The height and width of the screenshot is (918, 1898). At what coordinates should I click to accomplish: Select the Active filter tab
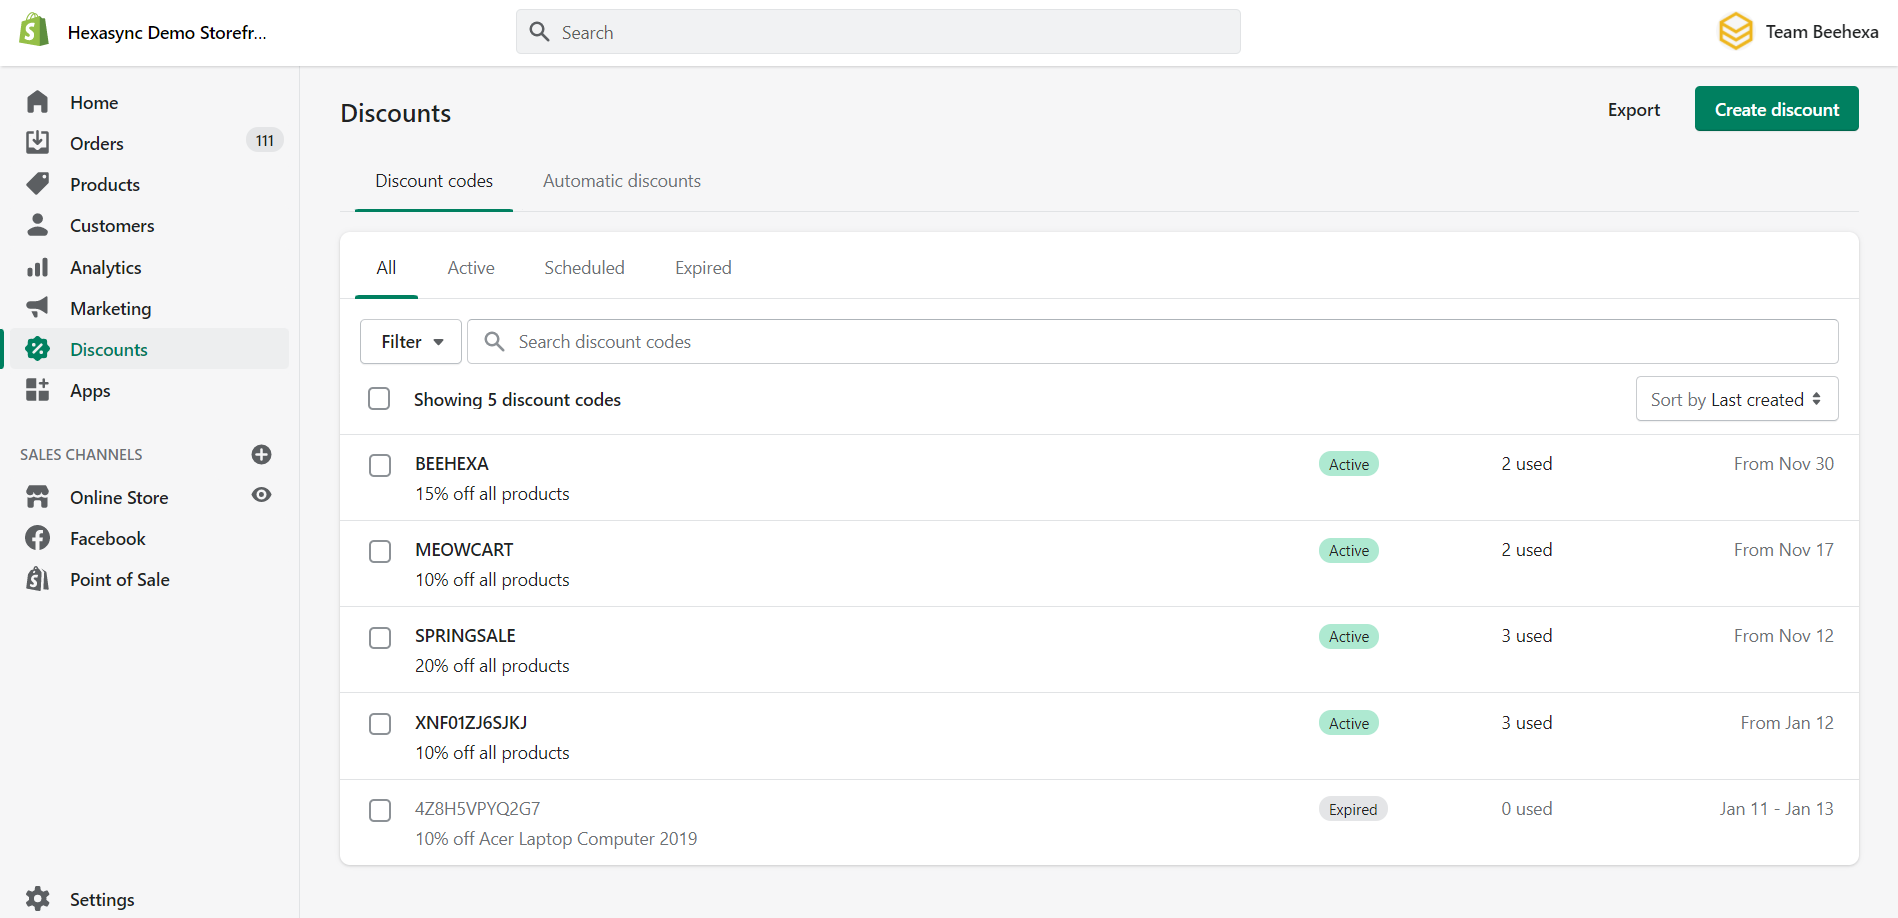pyautogui.click(x=471, y=268)
